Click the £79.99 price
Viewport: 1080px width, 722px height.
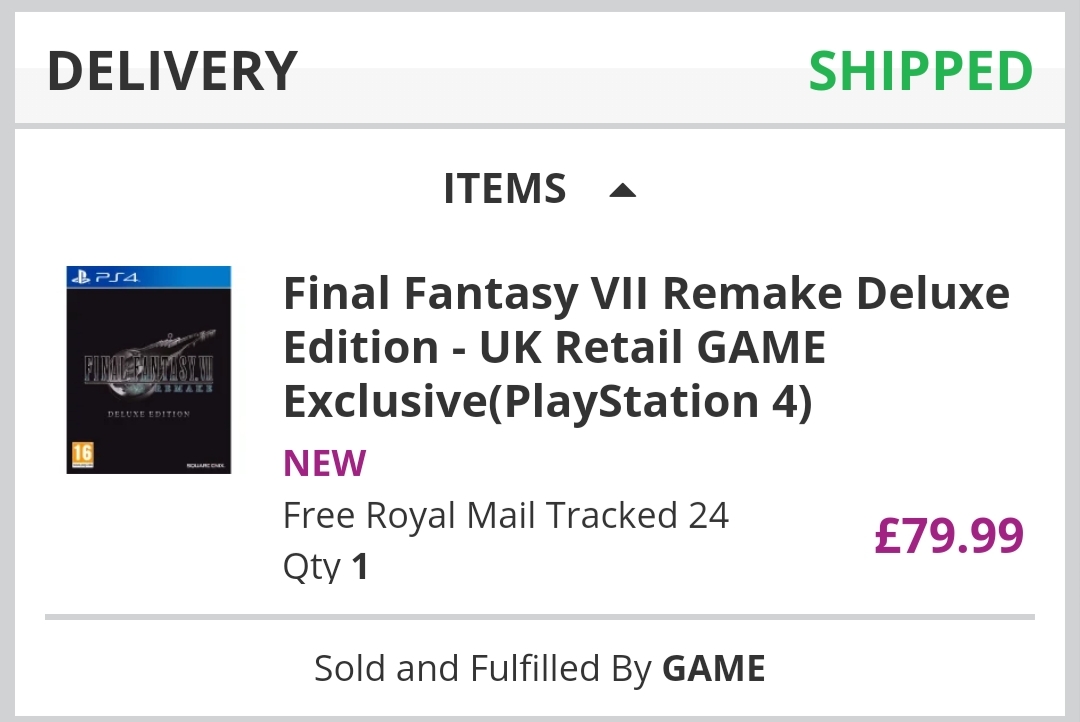point(949,536)
